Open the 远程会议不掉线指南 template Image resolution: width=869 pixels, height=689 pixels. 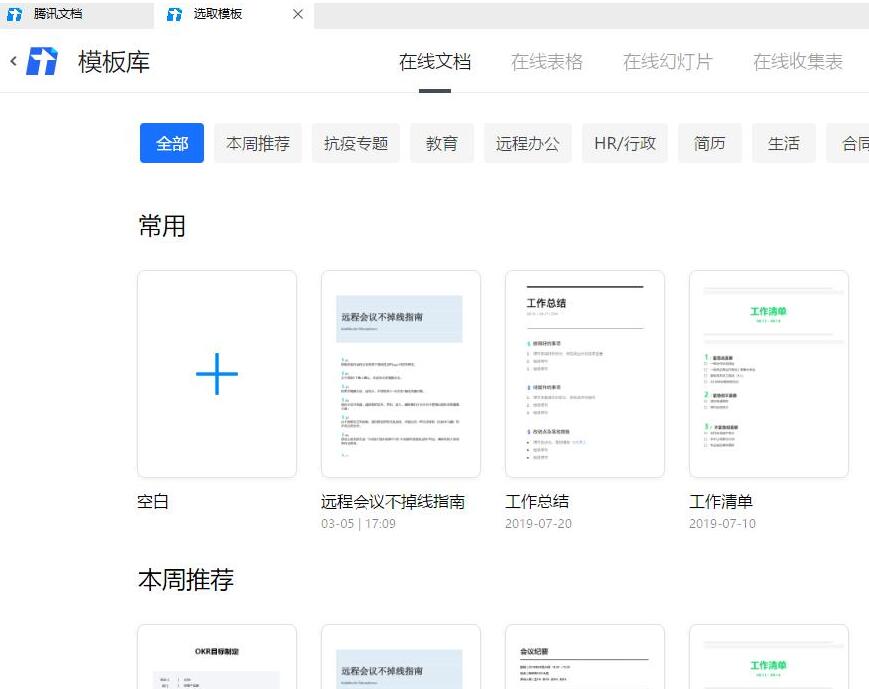point(400,374)
